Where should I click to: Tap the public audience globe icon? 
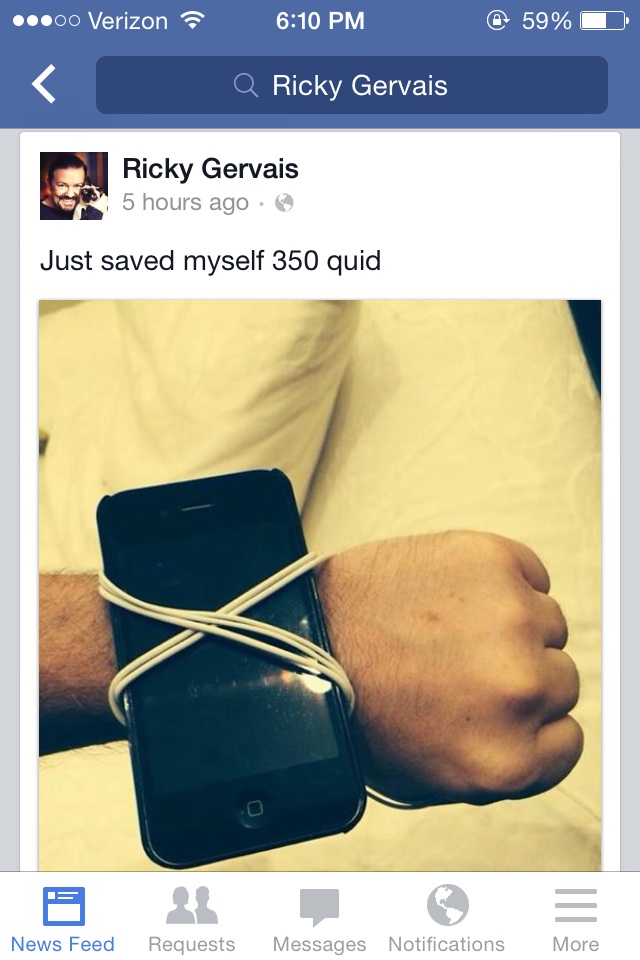(x=284, y=202)
